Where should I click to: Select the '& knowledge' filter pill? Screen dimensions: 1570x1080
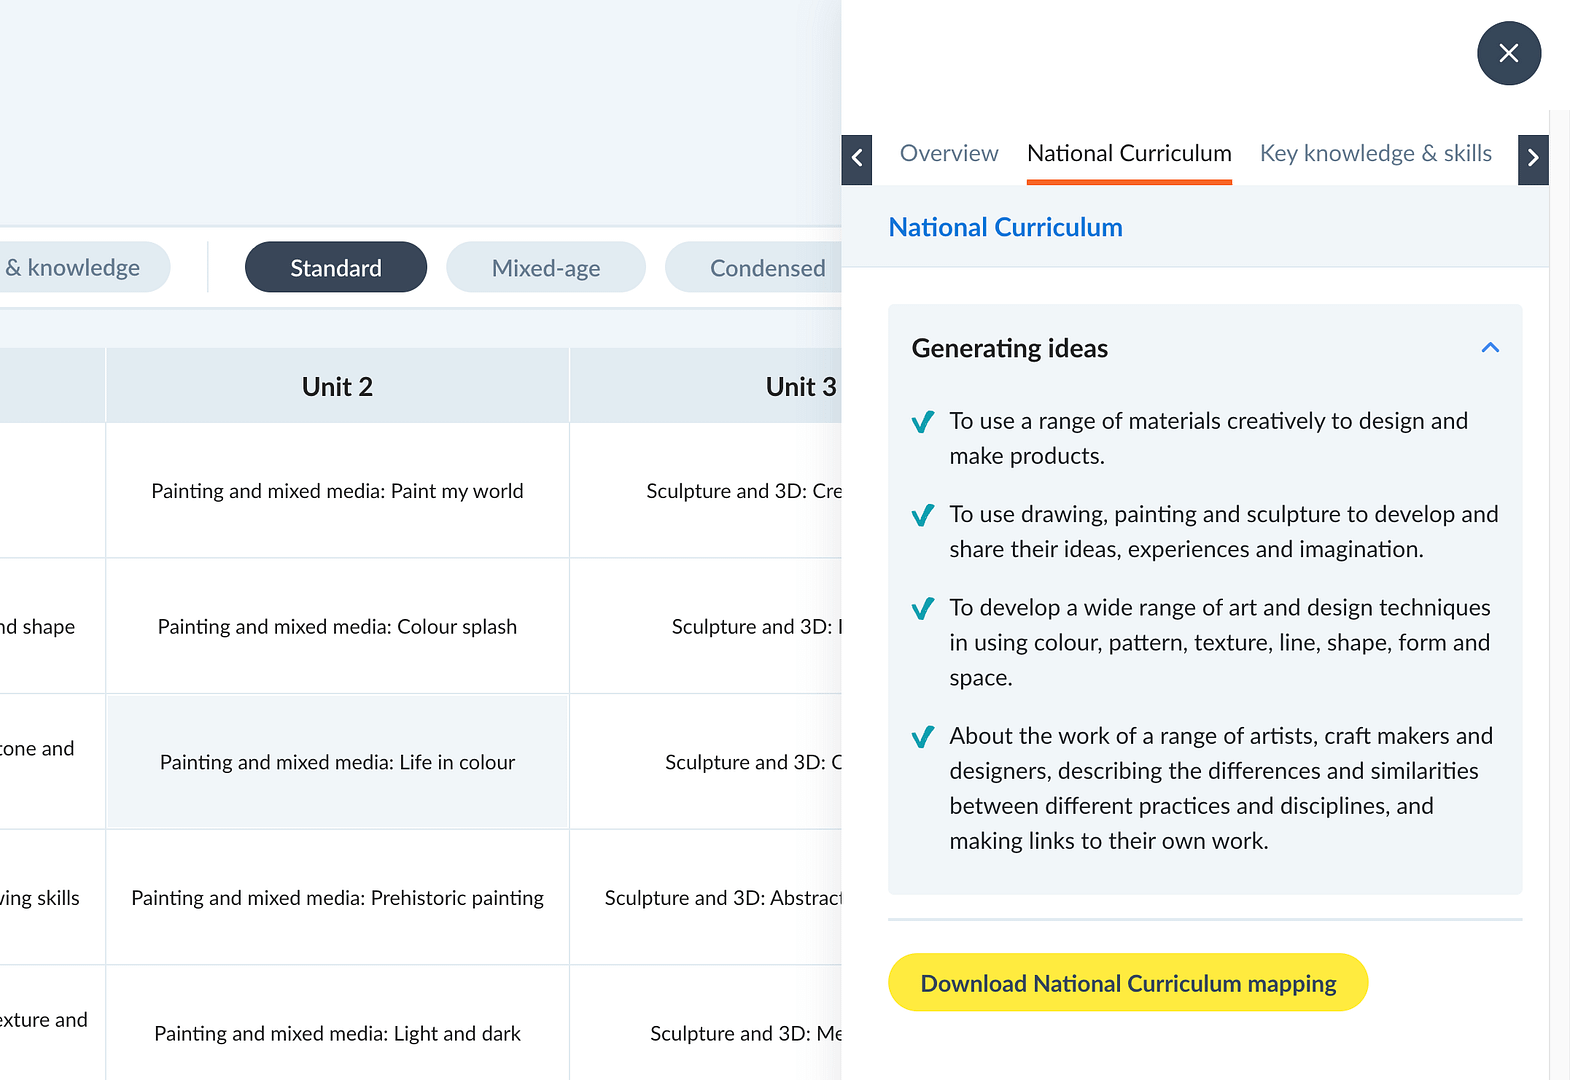(84, 268)
